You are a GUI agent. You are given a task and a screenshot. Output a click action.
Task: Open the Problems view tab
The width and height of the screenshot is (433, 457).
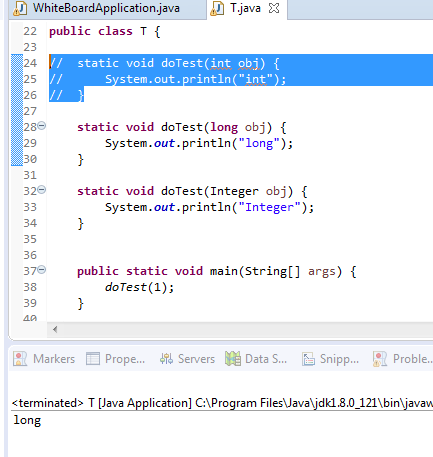(x=403, y=359)
